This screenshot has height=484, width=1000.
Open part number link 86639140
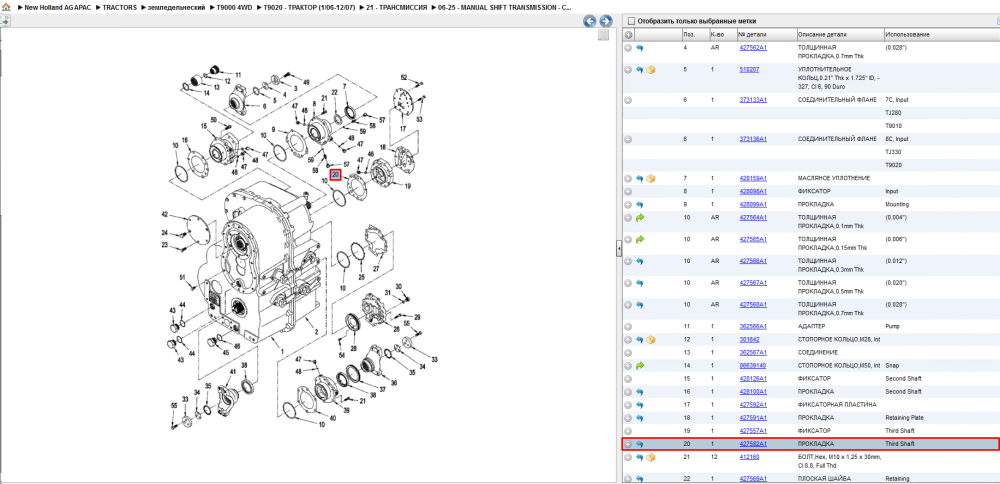[x=753, y=365]
